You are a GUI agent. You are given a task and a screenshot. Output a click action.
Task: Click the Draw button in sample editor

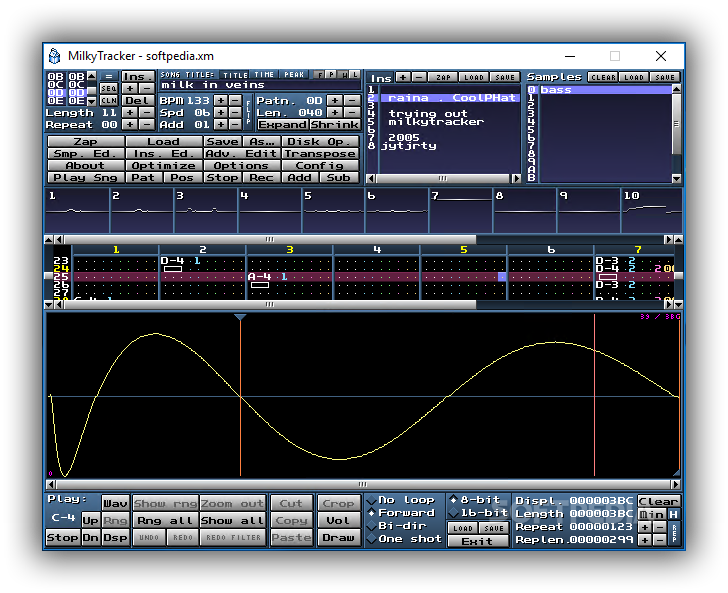[338, 538]
